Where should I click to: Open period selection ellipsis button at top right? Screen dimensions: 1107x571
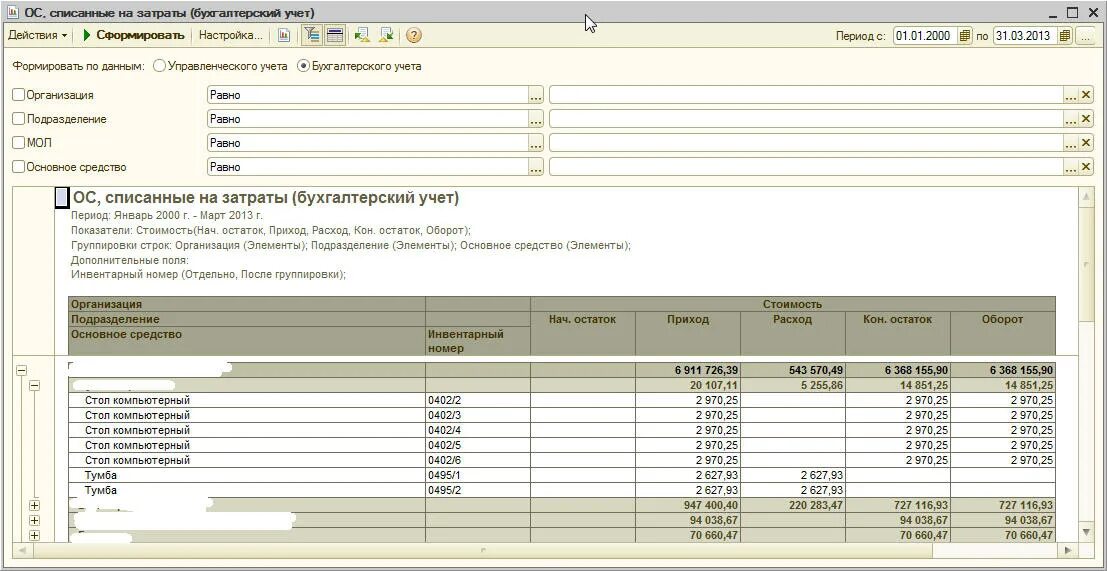1086,36
